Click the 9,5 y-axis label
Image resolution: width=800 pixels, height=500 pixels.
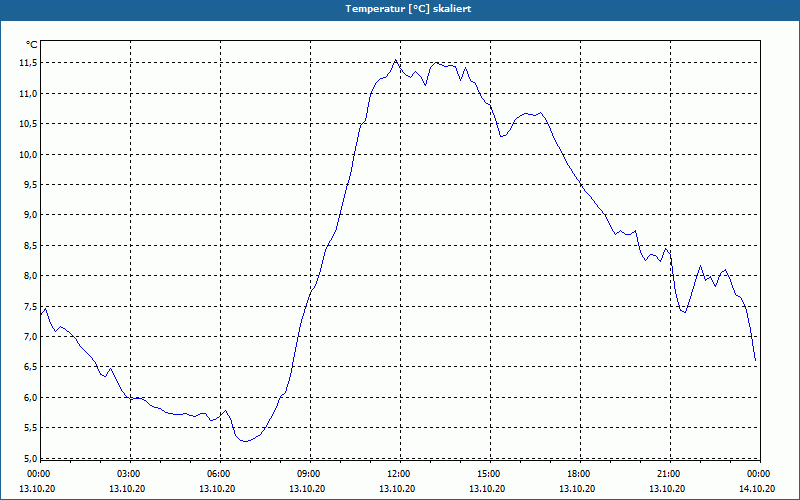pos(30,184)
